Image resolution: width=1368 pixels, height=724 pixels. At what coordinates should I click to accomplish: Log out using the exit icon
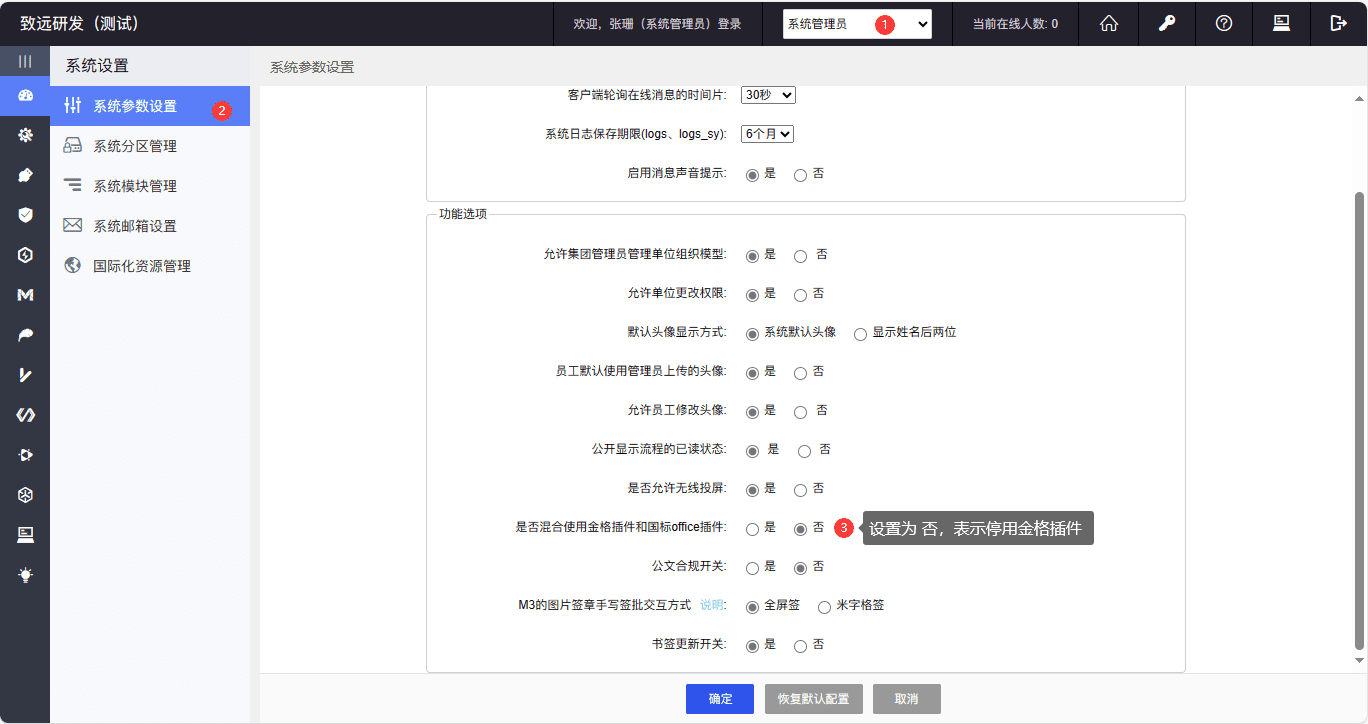click(x=1338, y=23)
